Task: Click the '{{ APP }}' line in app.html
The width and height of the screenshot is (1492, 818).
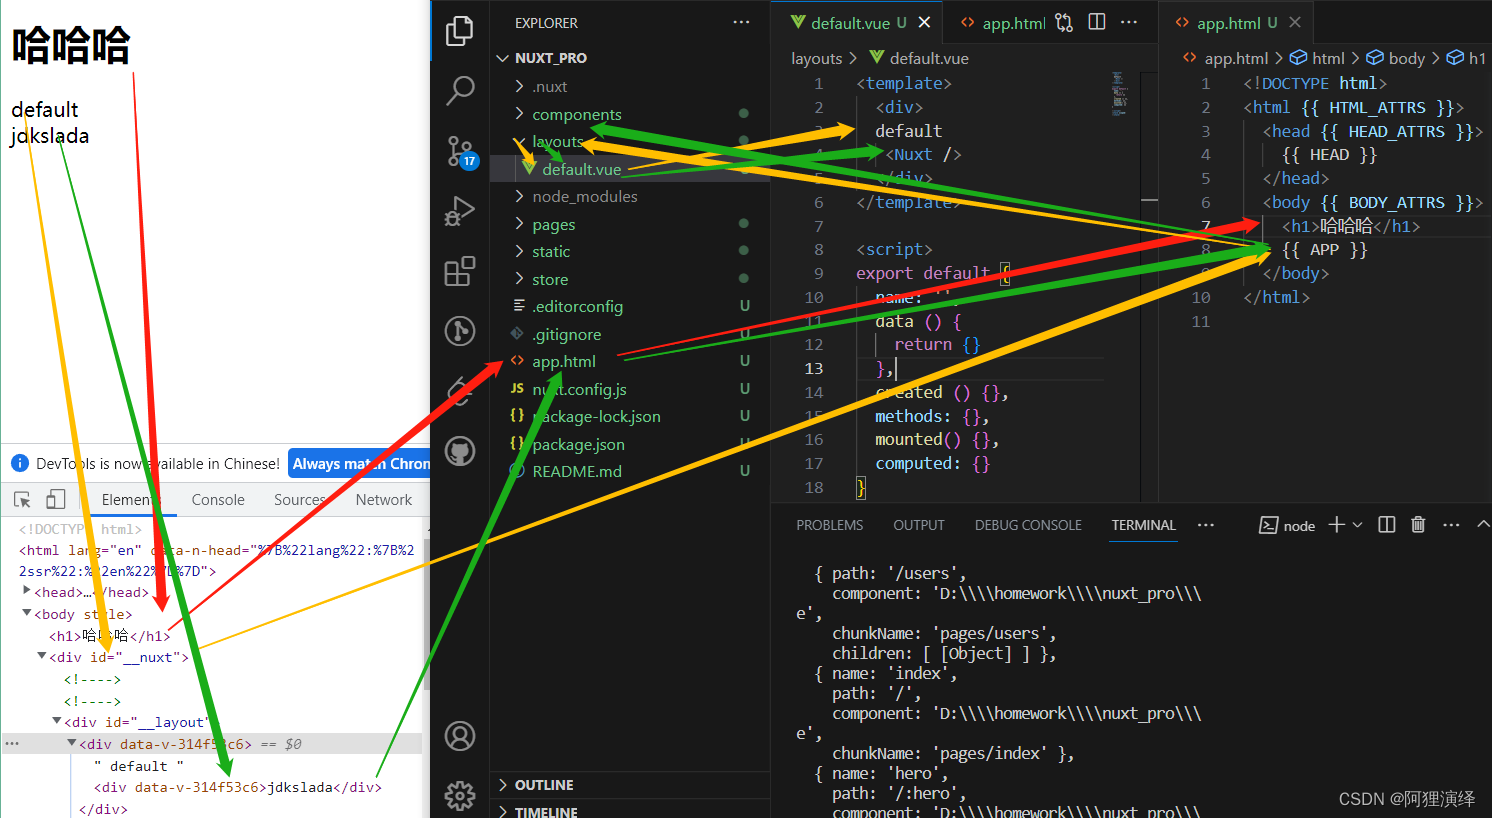Action: [1324, 250]
